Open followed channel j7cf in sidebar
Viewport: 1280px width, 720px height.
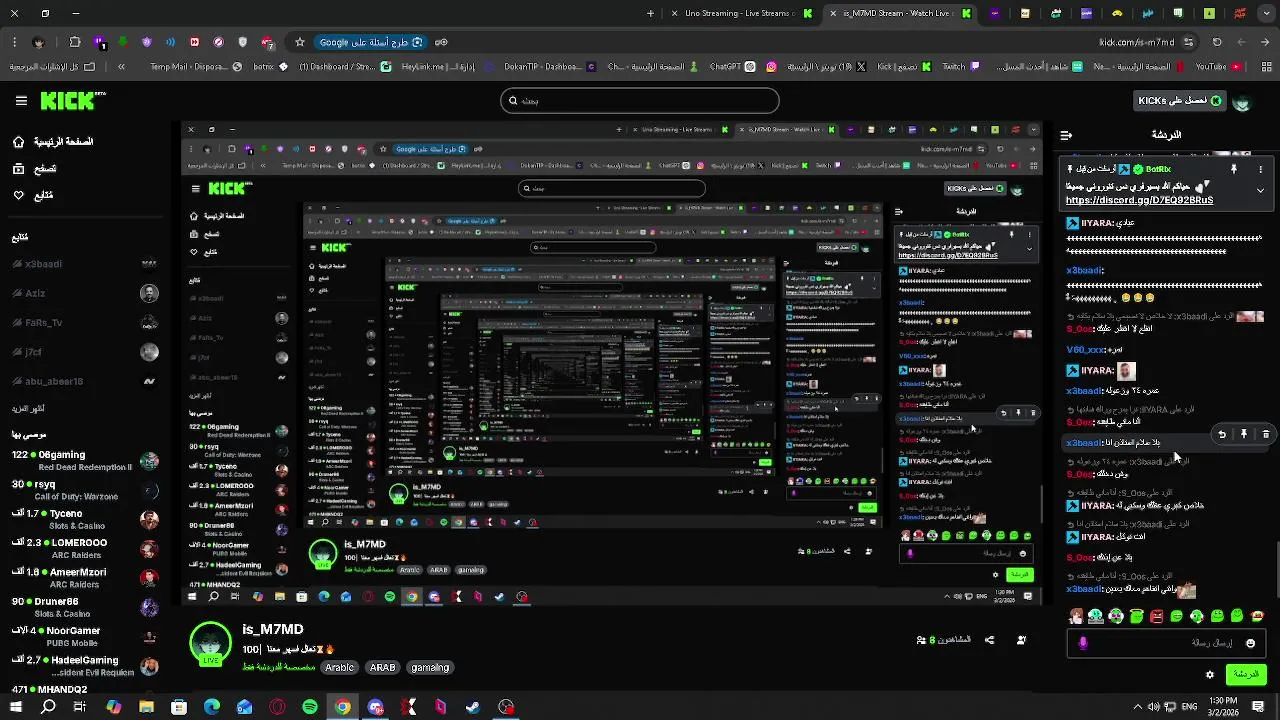click(85, 352)
